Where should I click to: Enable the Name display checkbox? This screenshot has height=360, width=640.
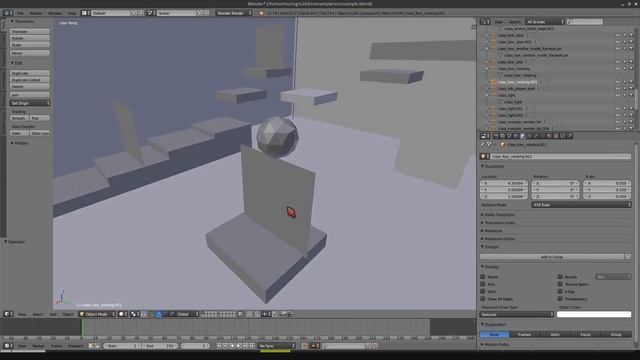pos(483,277)
